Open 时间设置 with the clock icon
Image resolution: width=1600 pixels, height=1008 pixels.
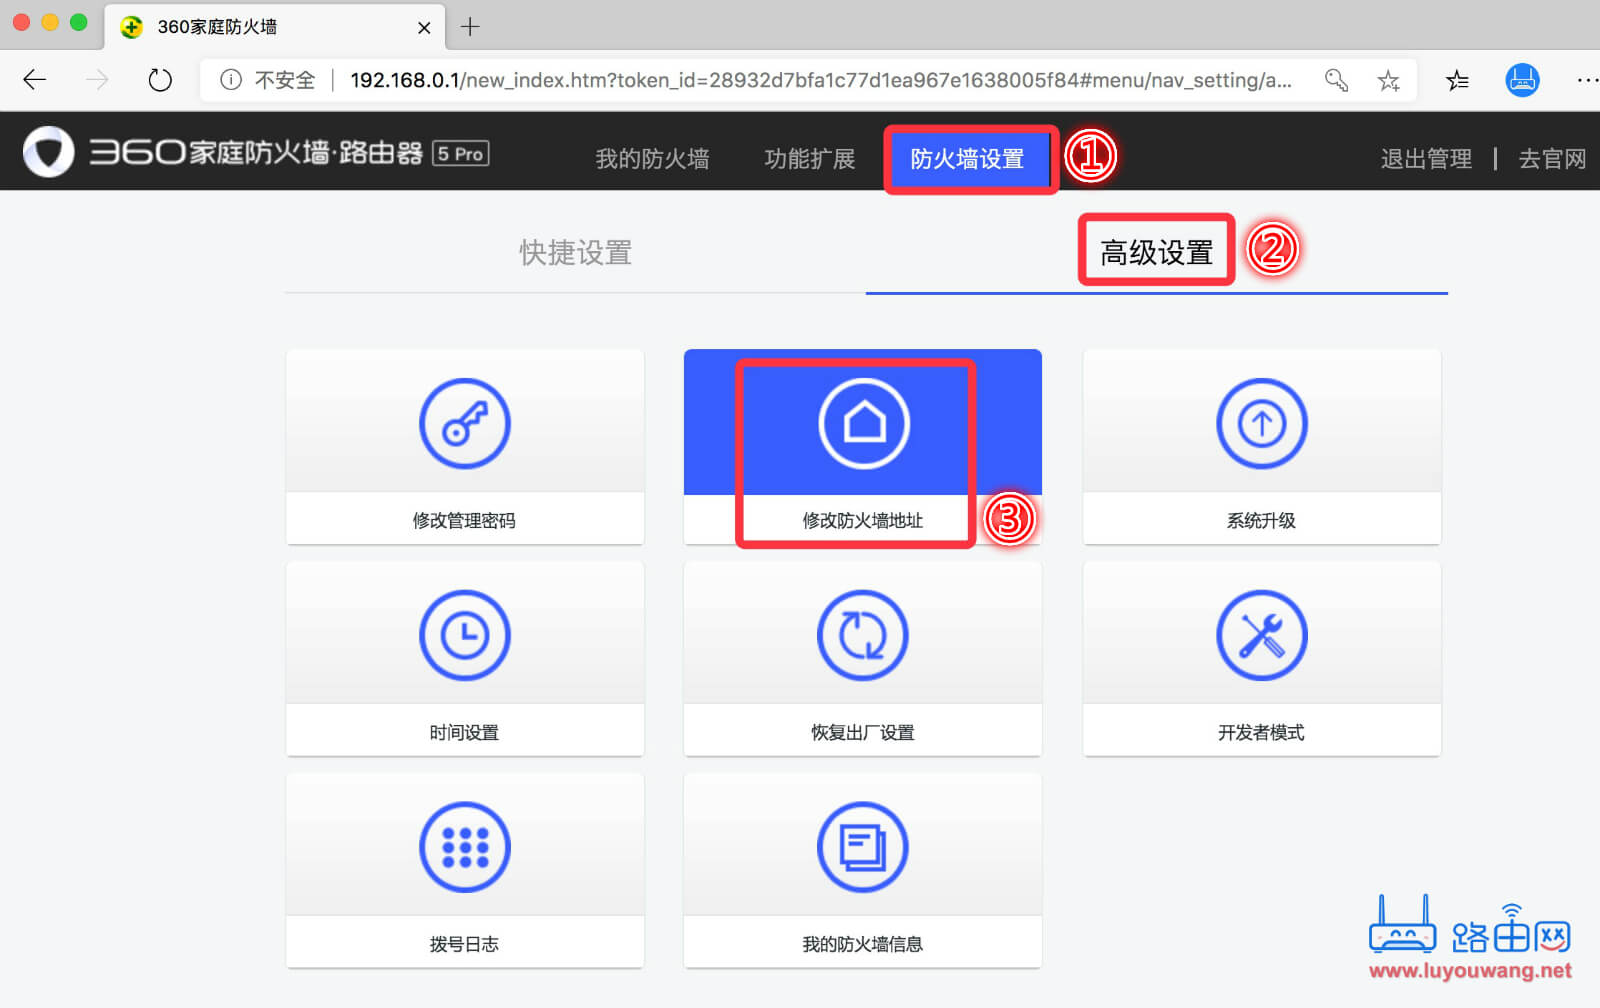pos(464,634)
